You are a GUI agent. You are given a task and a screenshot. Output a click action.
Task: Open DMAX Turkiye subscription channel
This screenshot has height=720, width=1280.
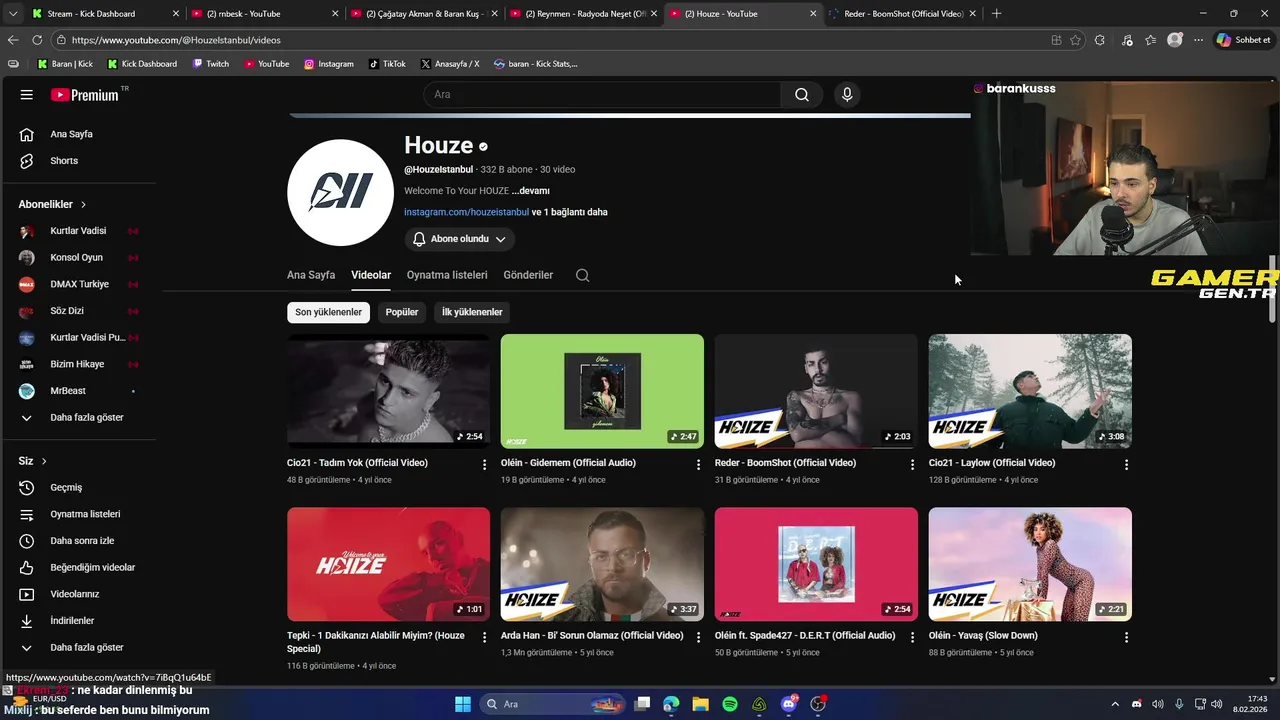(80, 284)
